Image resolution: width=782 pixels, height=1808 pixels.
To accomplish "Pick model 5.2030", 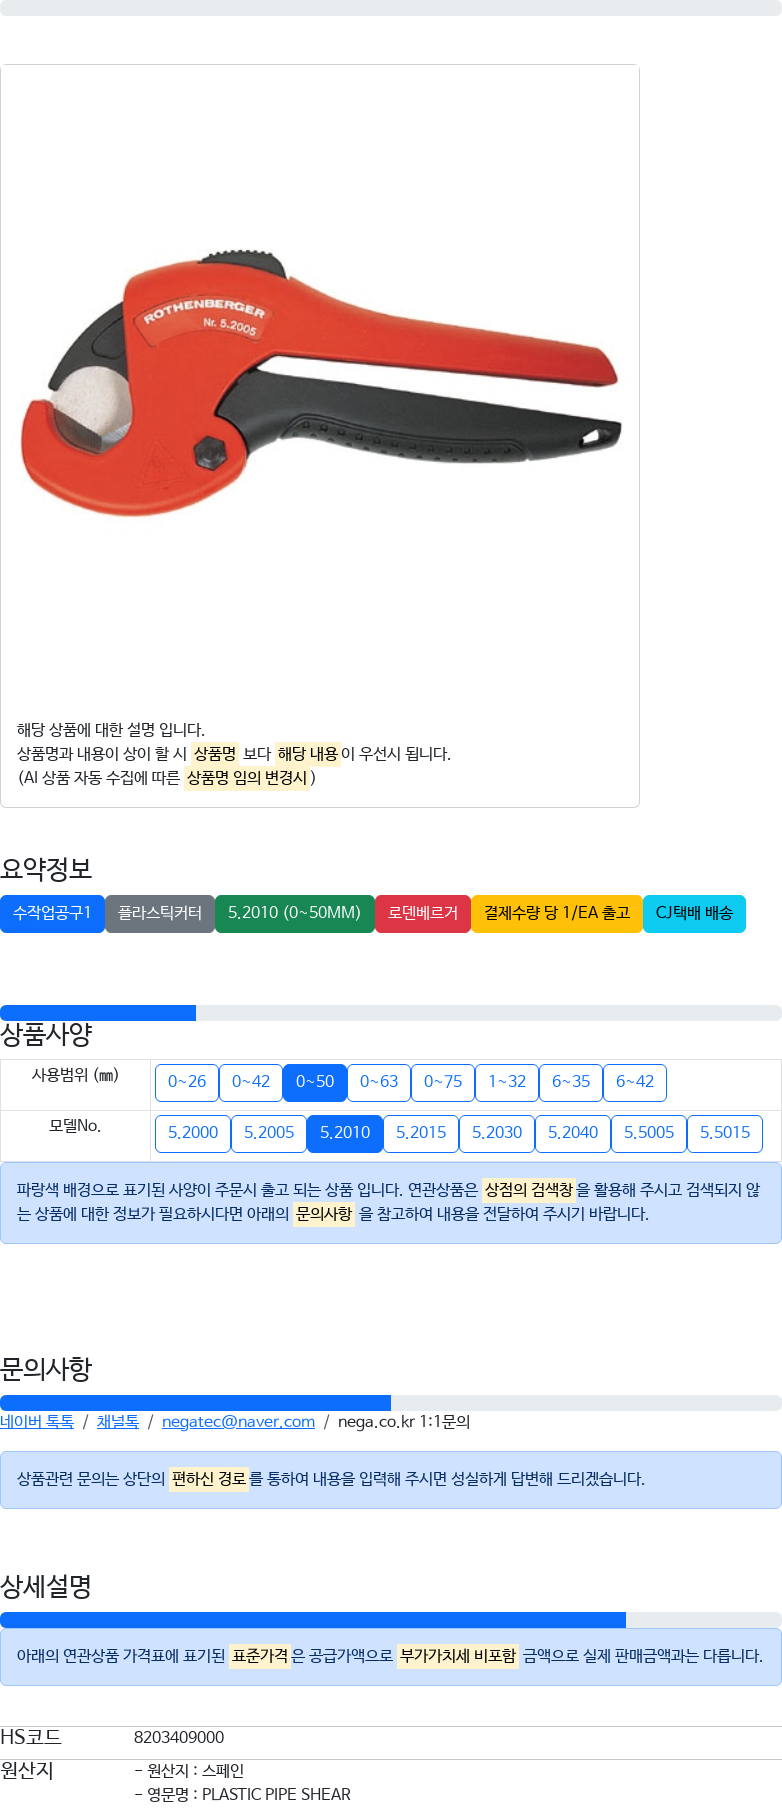I will [497, 1133].
